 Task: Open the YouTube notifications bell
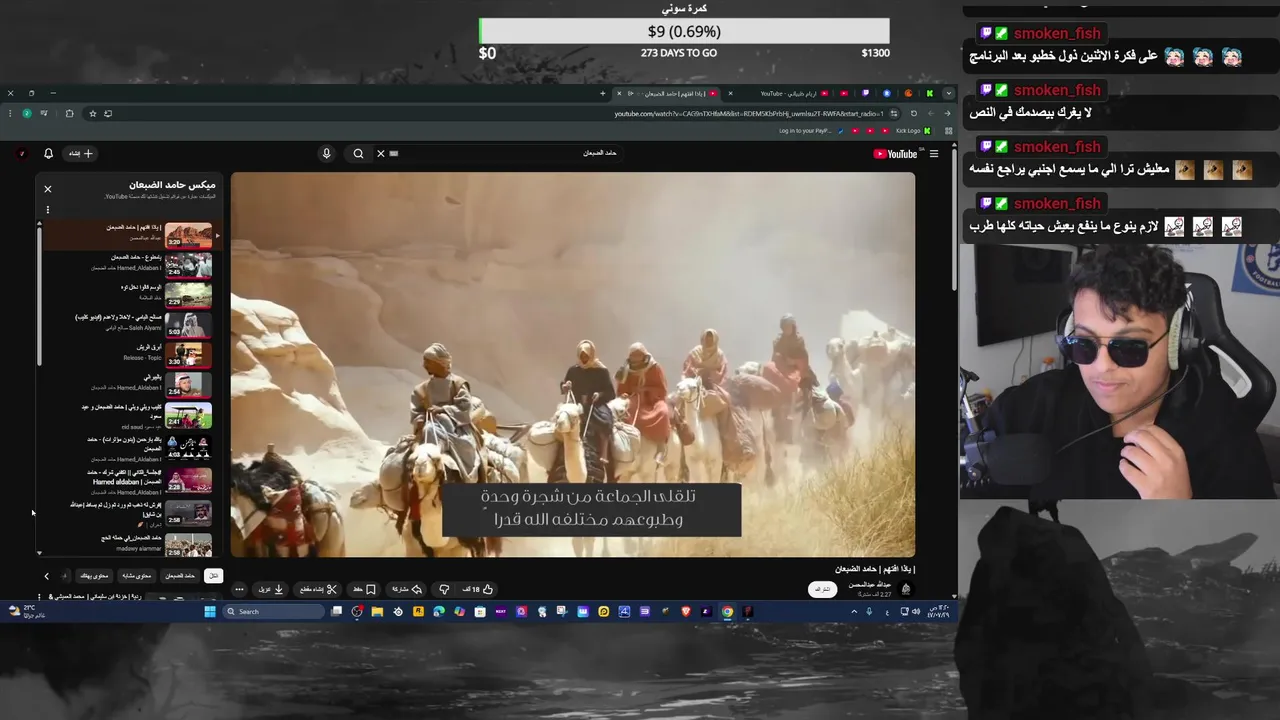point(48,153)
